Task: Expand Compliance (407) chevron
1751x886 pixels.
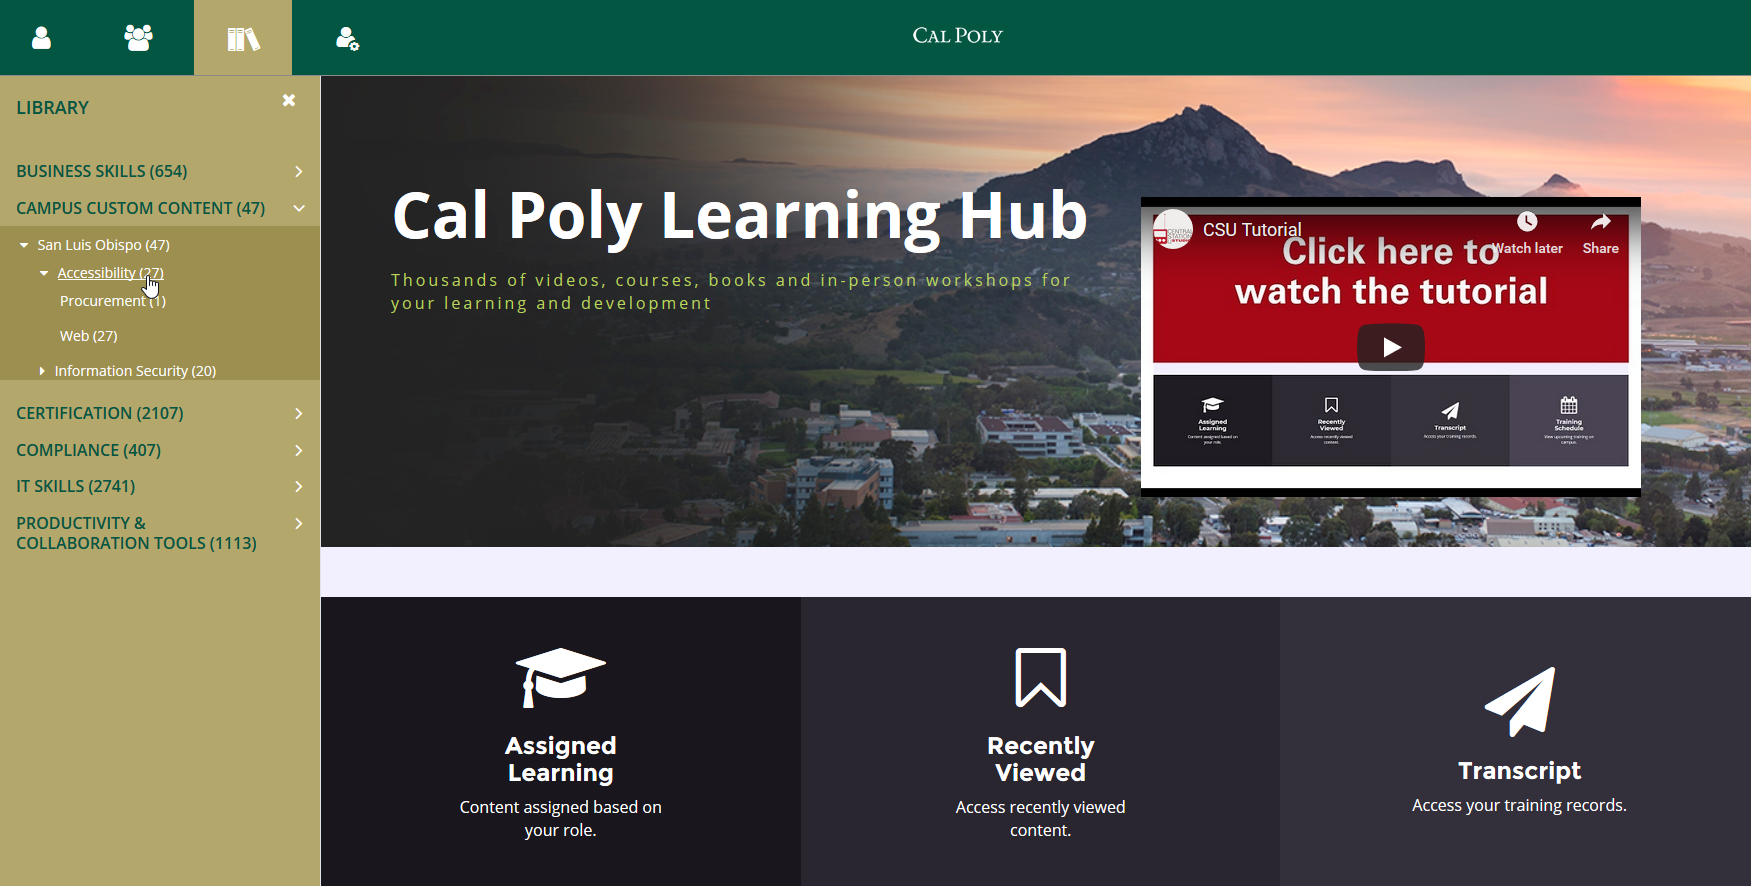Action: coord(298,450)
